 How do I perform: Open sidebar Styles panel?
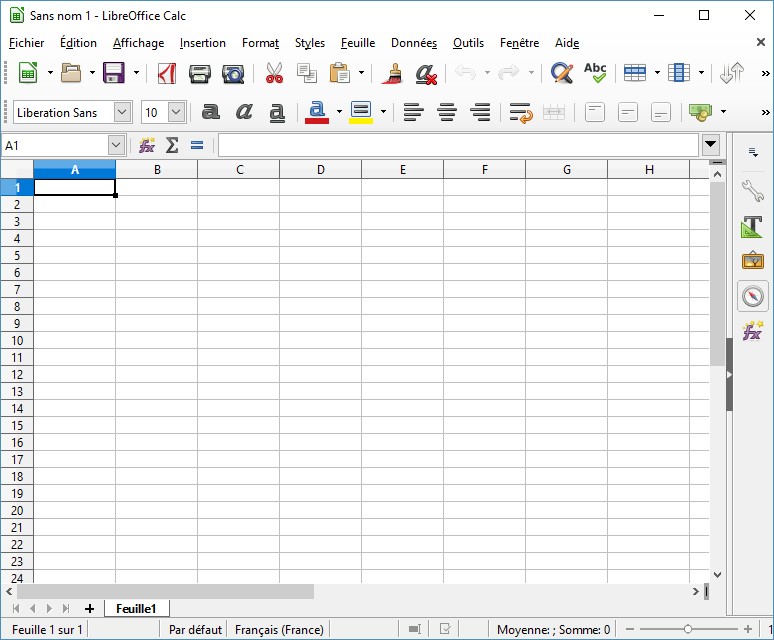click(x=752, y=227)
